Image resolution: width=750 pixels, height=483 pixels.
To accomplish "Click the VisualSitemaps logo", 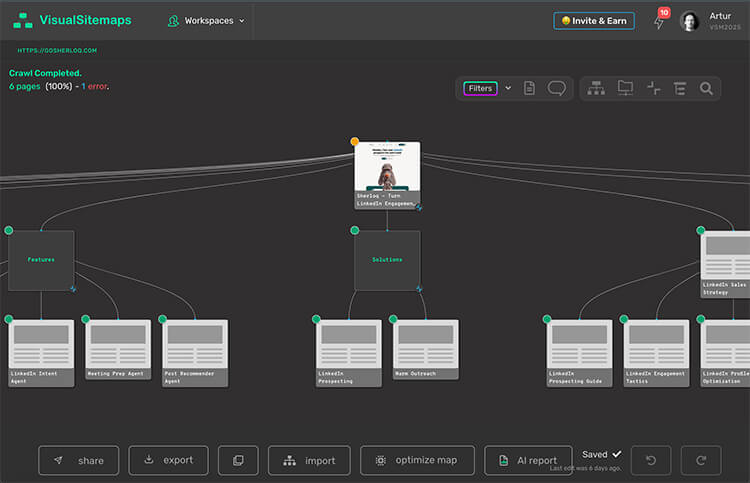I will [72, 20].
